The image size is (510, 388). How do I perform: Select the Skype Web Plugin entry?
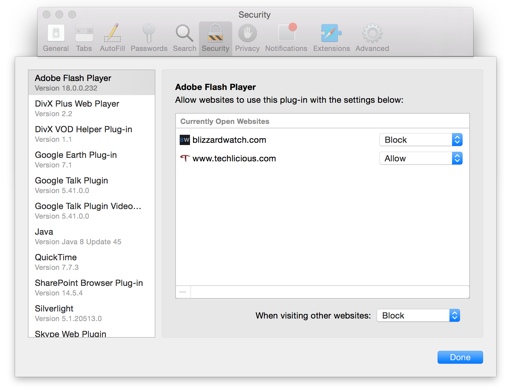pos(92,333)
